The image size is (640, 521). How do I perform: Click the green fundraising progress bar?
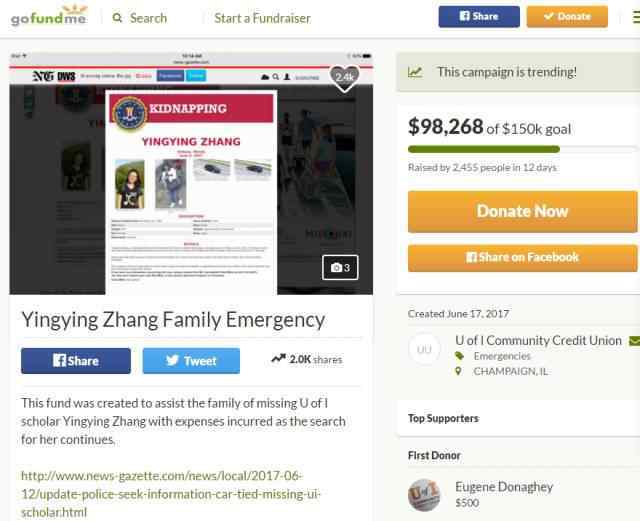tap(484, 149)
